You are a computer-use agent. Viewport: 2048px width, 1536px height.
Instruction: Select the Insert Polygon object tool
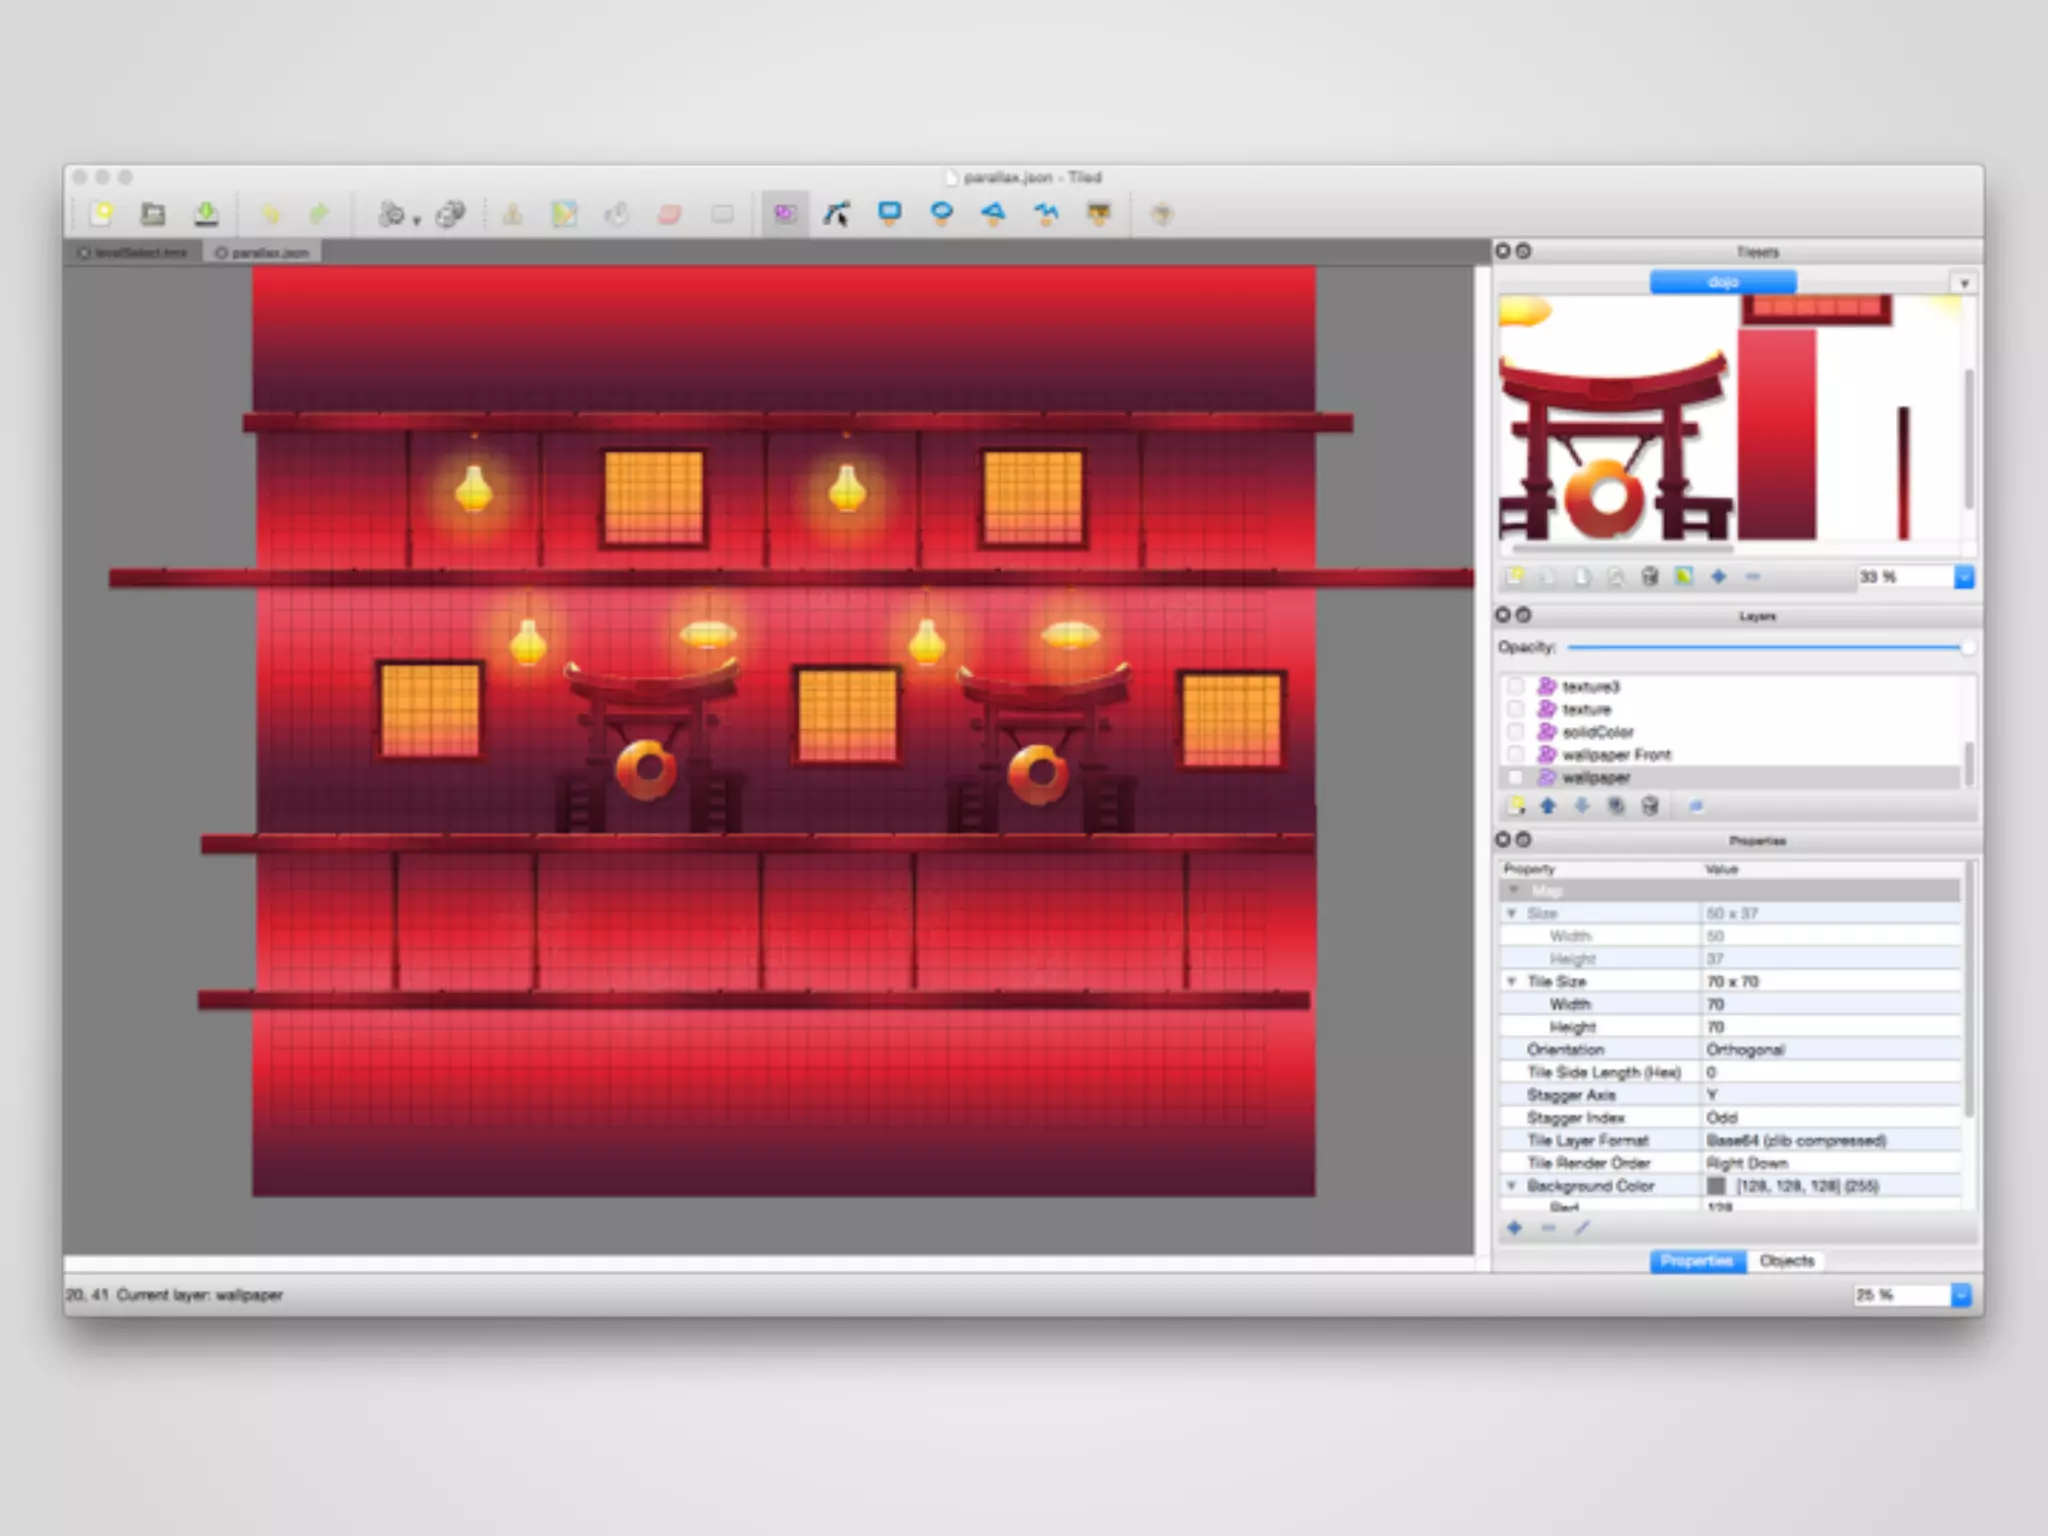[993, 212]
